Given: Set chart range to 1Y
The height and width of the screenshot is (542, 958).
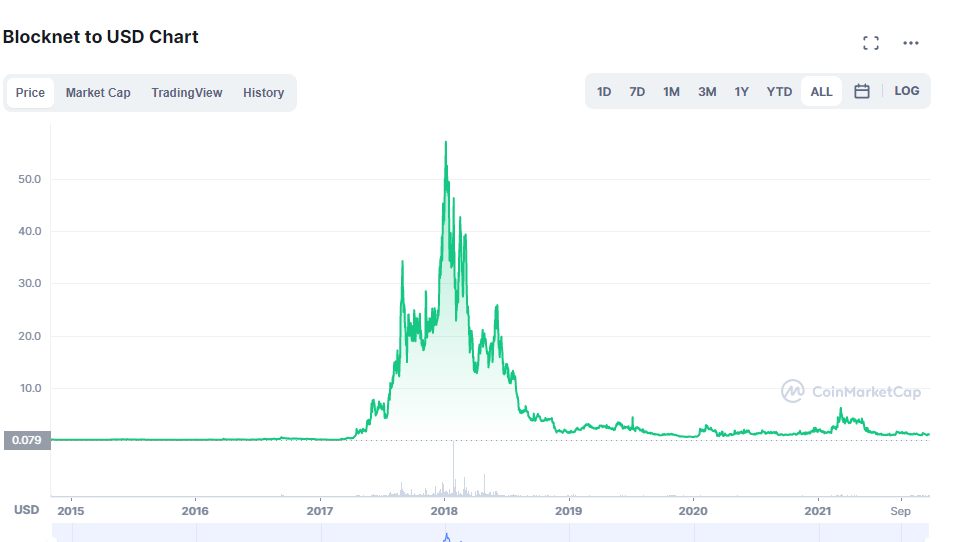Looking at the screenshot, I should tap(741, 92).
